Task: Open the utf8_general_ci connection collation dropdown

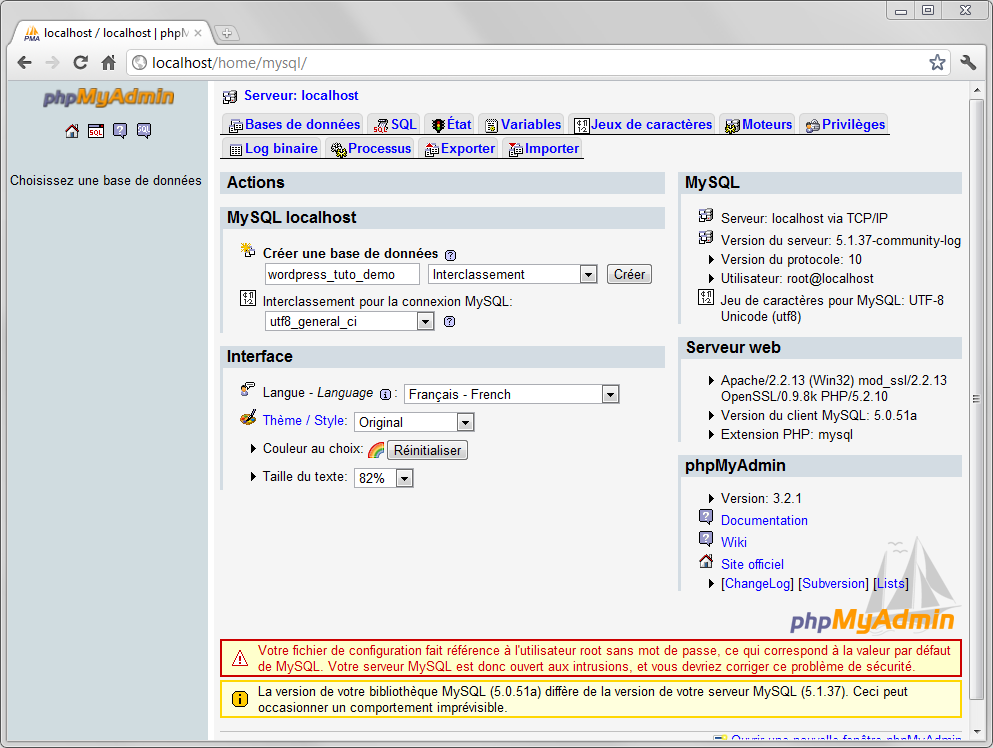Action: (x=350, y=322)
